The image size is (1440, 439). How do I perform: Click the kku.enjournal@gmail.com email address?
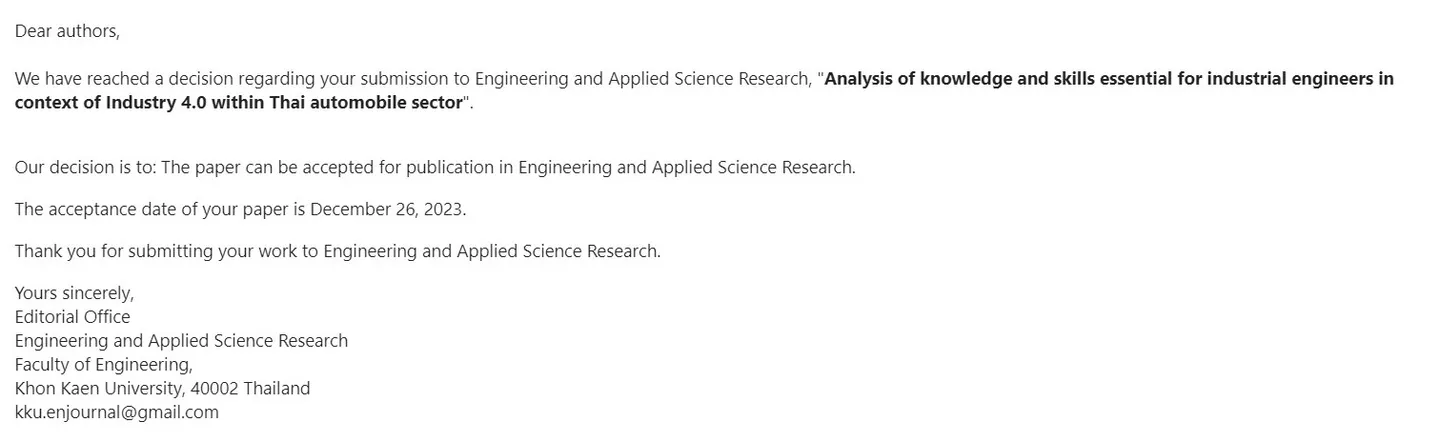117,412
